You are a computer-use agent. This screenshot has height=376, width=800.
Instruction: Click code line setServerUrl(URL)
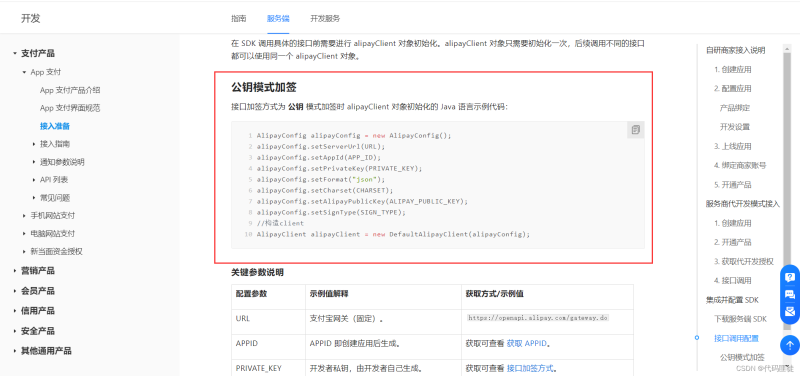(321, 146)
